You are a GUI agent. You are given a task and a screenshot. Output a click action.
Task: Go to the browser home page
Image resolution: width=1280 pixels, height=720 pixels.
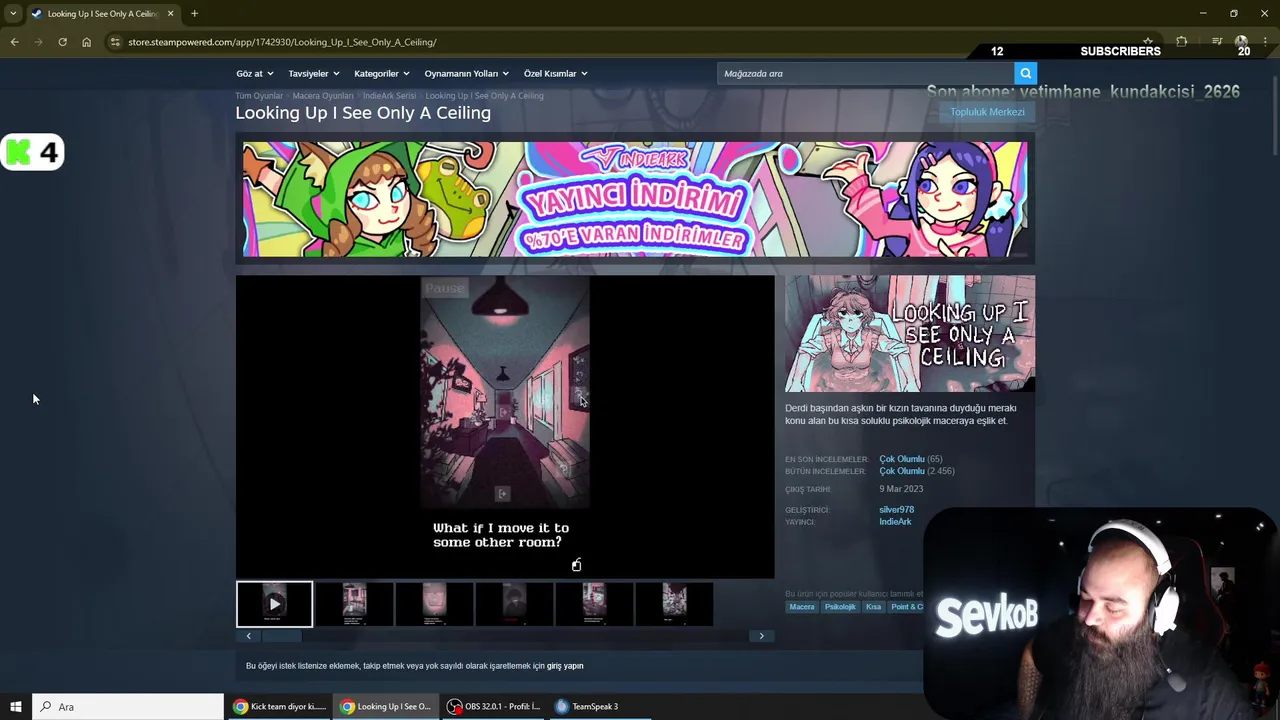[x=86, y=42]
